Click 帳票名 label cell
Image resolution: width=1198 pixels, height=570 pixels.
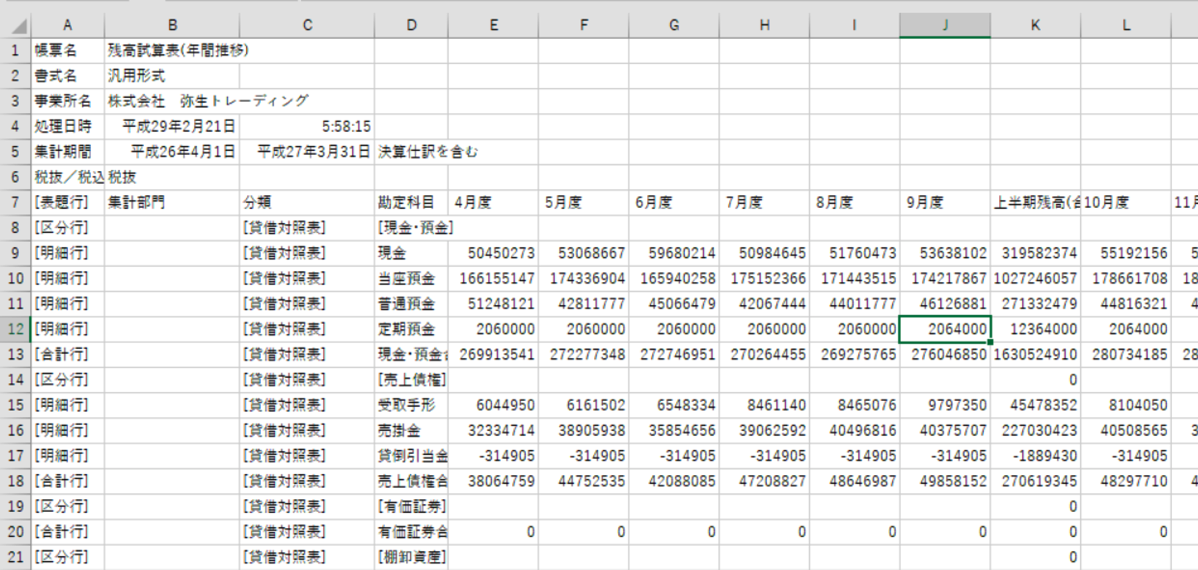pyautogui.click(x=68, y=51)
